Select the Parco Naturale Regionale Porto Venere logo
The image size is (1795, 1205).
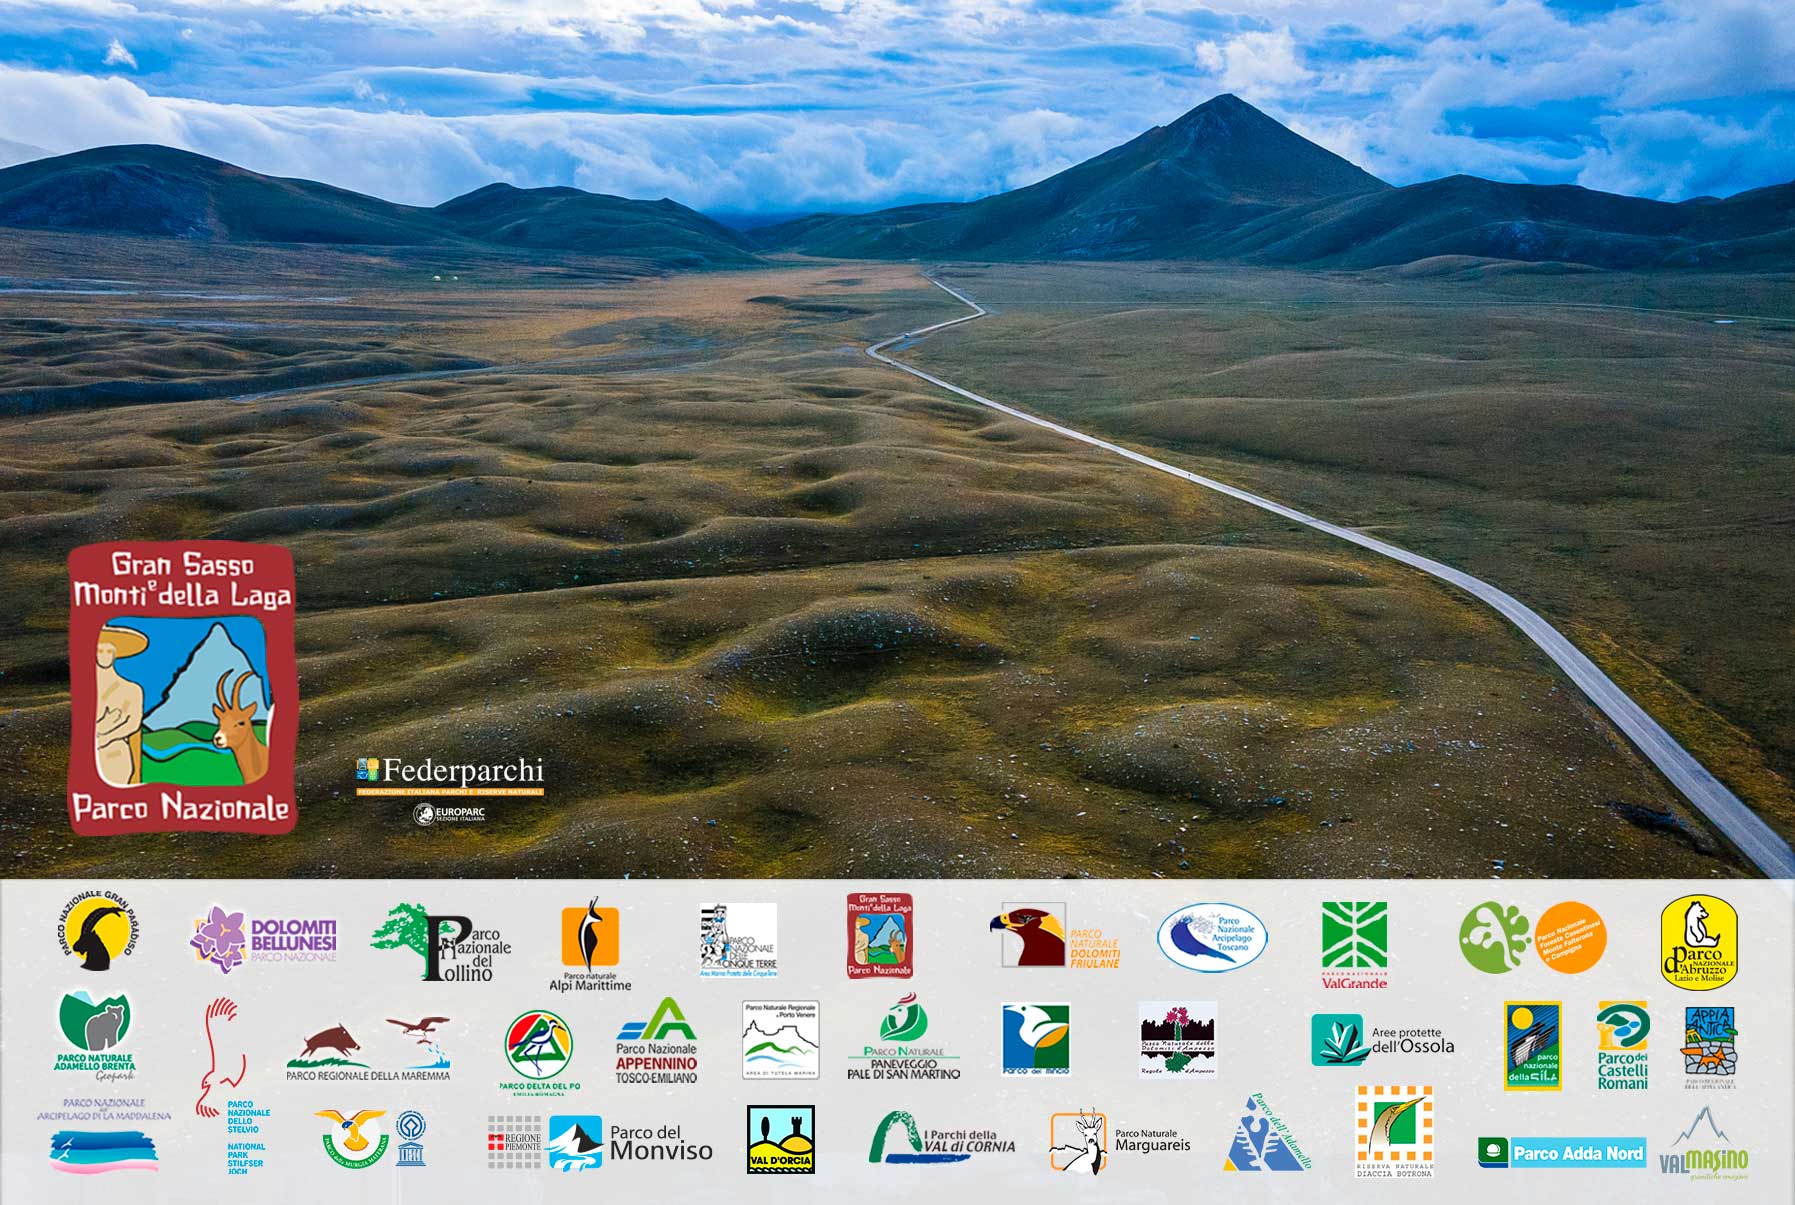coord(781,1040)
